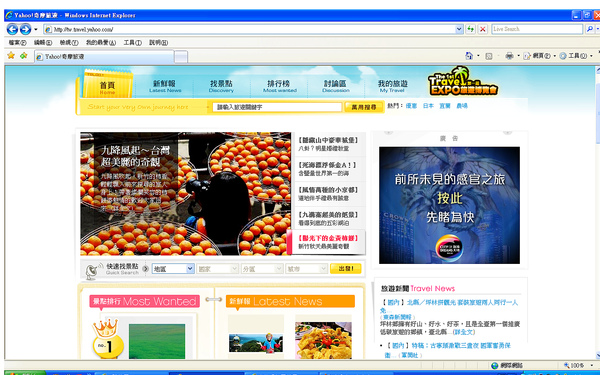
Task: Expand the Print dropdown arrow
Action: tap(518, 56)
